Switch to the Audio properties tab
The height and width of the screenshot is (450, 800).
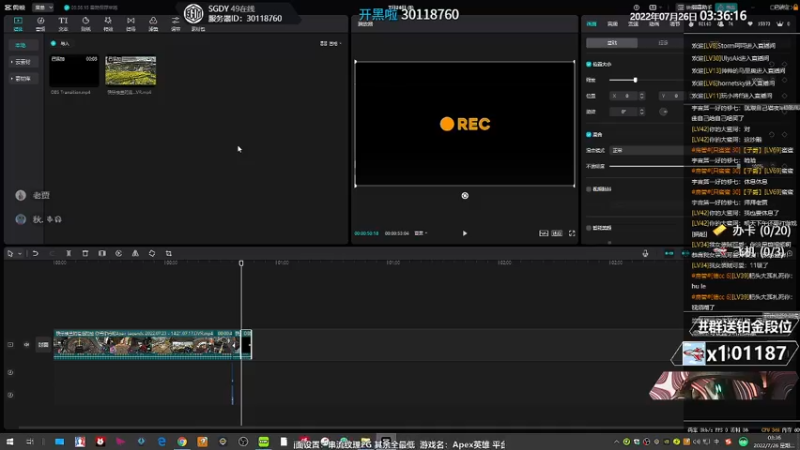(x=612, y=24)
